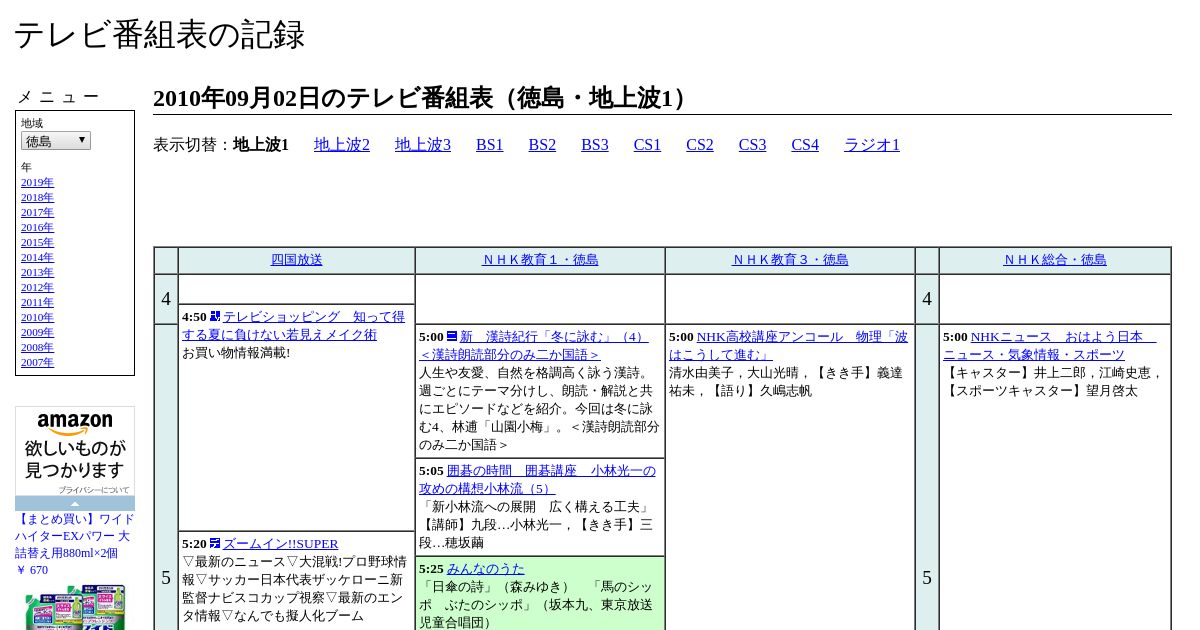Click the Amazon ad banner text 欲しいものが見つかります
The width and height of the screenshot is (1200, 630).
75,459
